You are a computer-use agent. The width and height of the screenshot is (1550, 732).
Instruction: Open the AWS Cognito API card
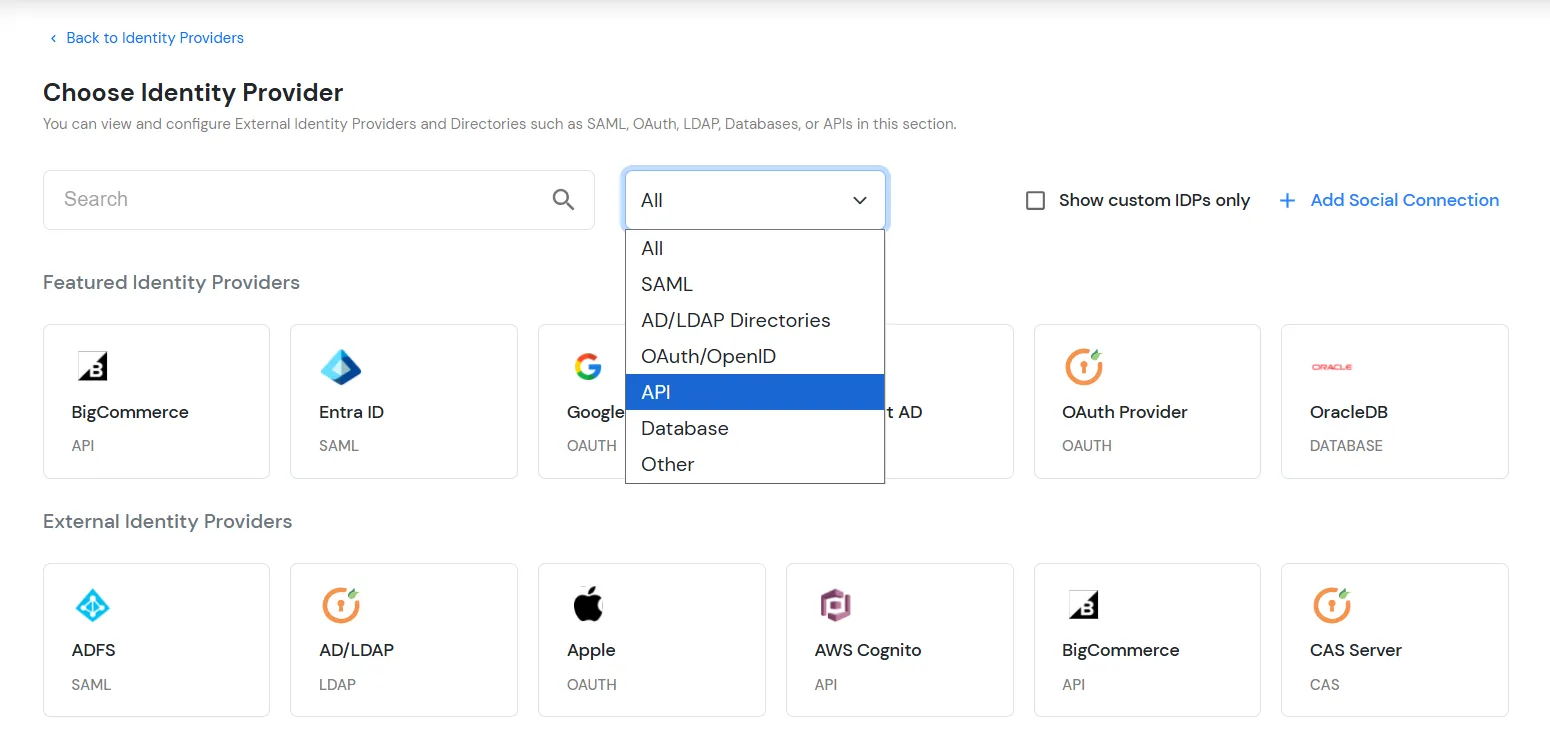[x=900, y=640]
